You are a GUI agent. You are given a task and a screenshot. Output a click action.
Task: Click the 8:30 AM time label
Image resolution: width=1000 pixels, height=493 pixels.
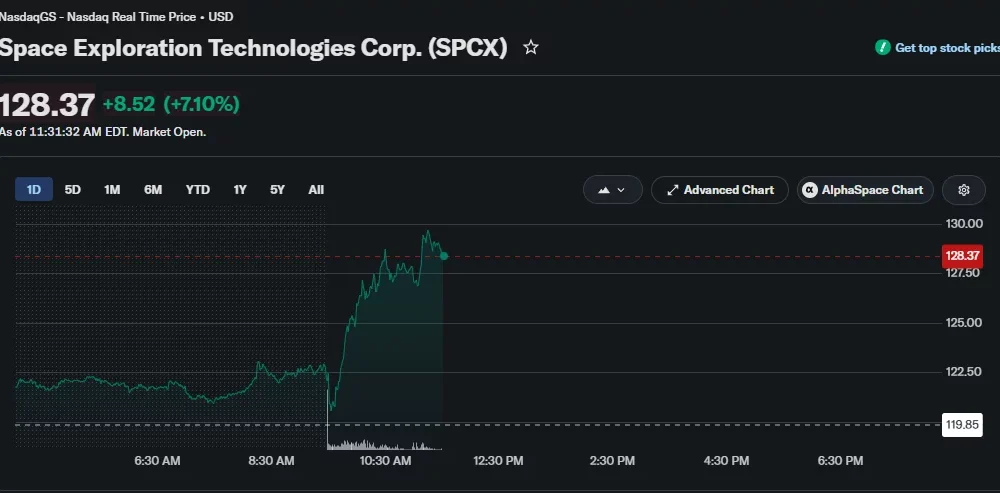click(x=271, y=460)
